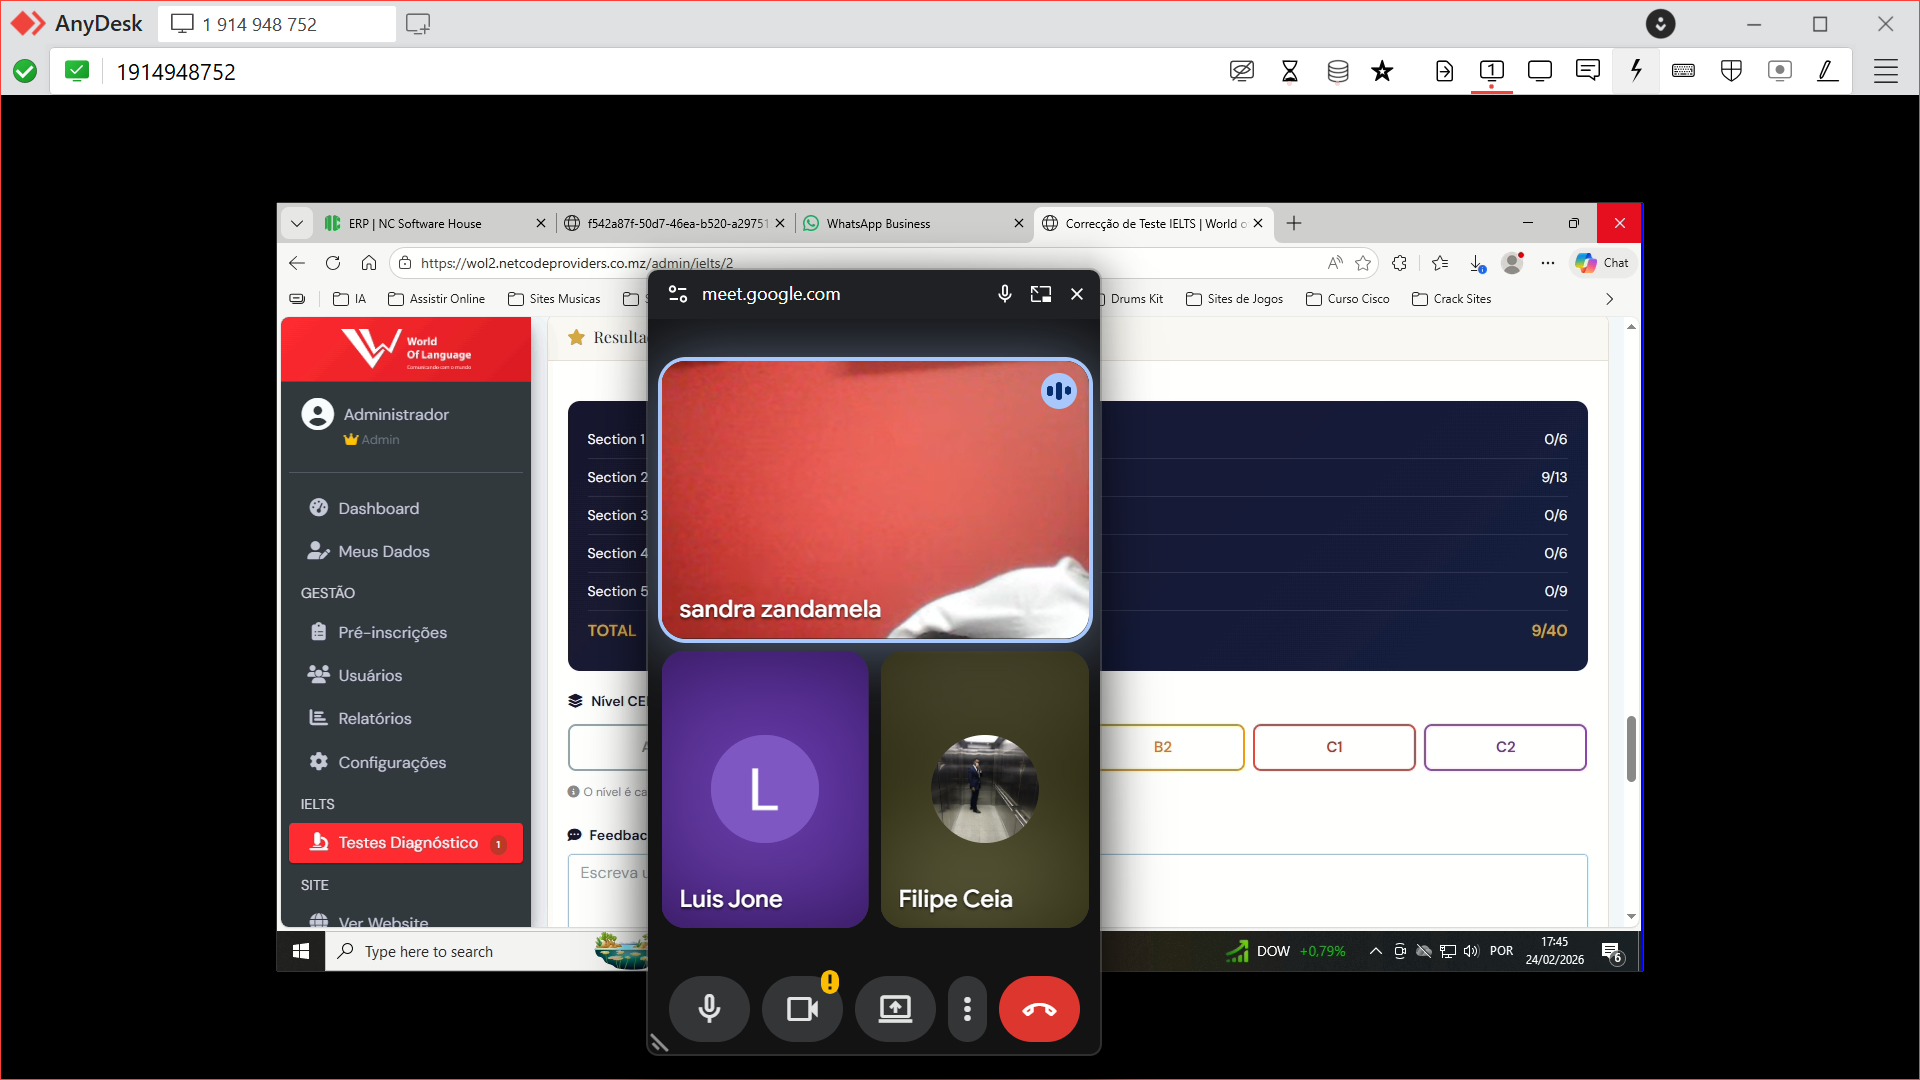This screenshot has height=1080, width=1920.
Task: Click the AnyDesk whiteboard pen icon
Action: click(x=1827, y=71)
